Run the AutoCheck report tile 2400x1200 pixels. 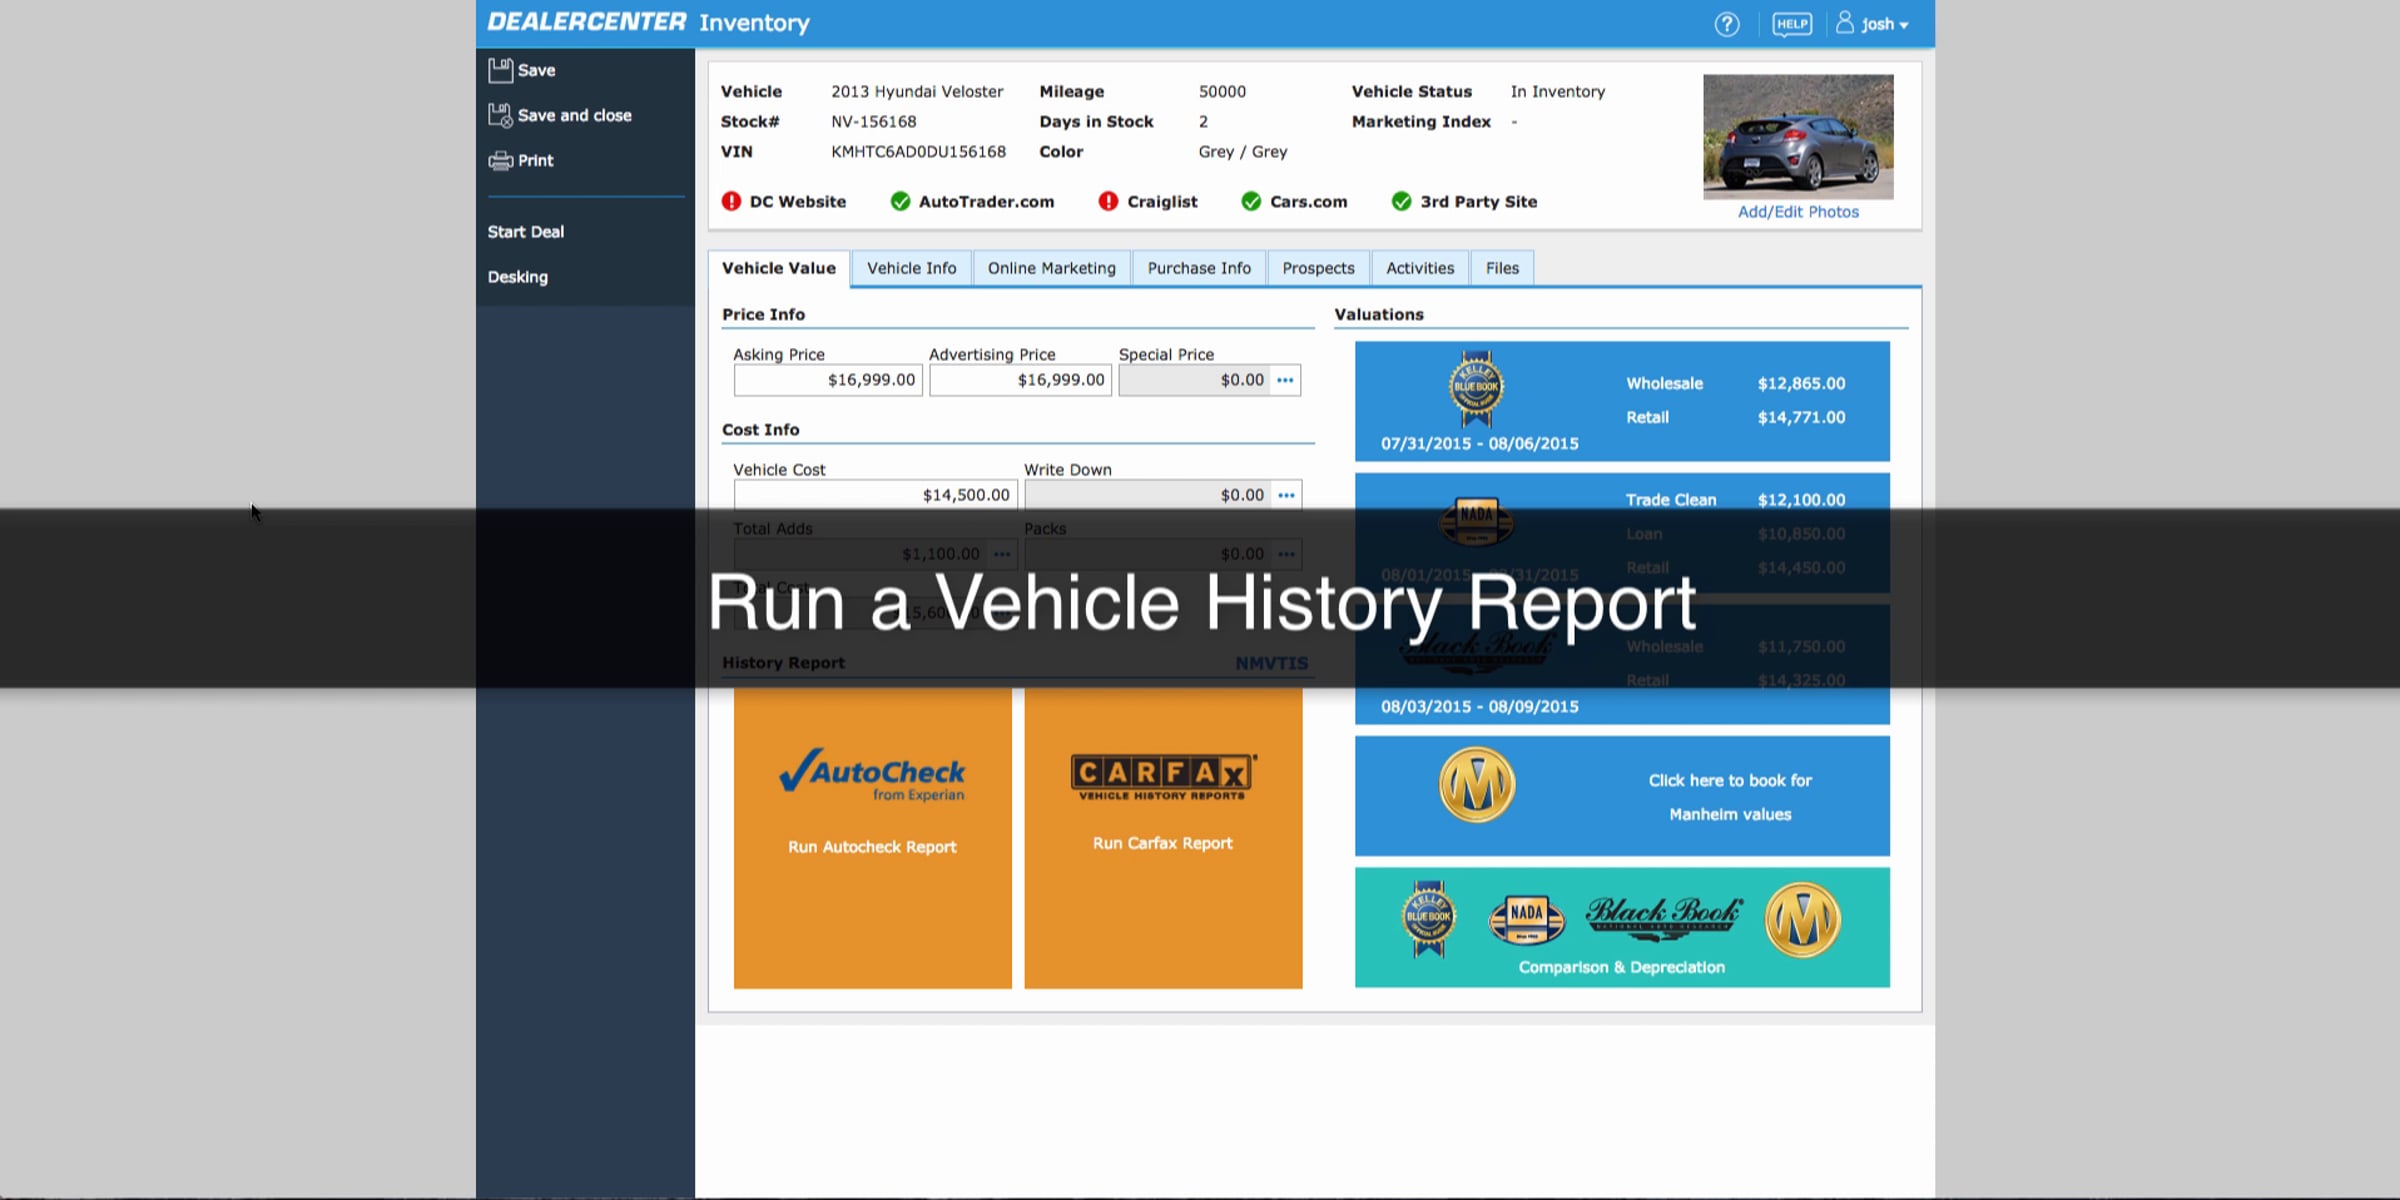(872, 838)
